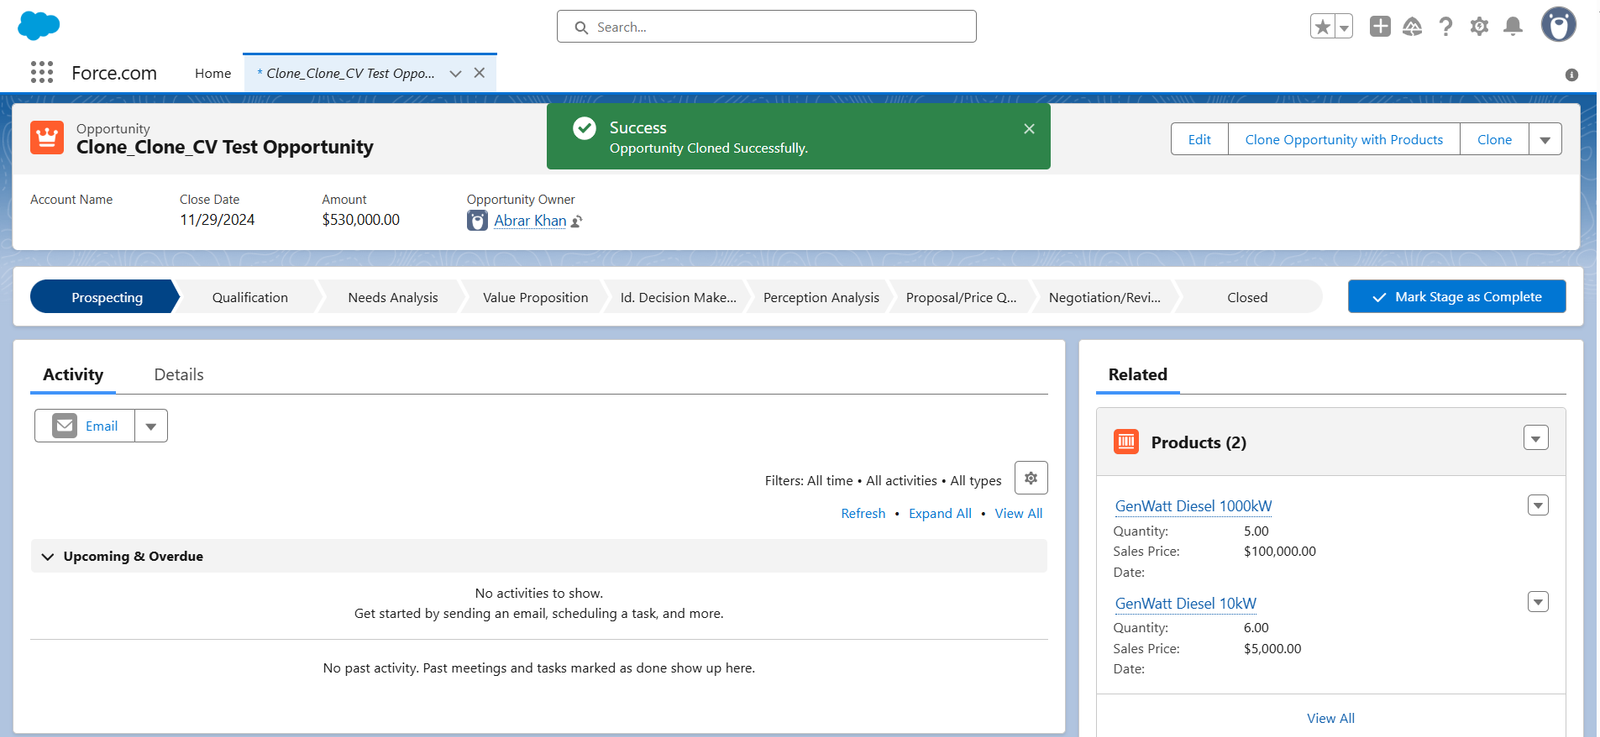Select the Perception Analysis stage
This screenshot has width=1600, height=737.
821,297
